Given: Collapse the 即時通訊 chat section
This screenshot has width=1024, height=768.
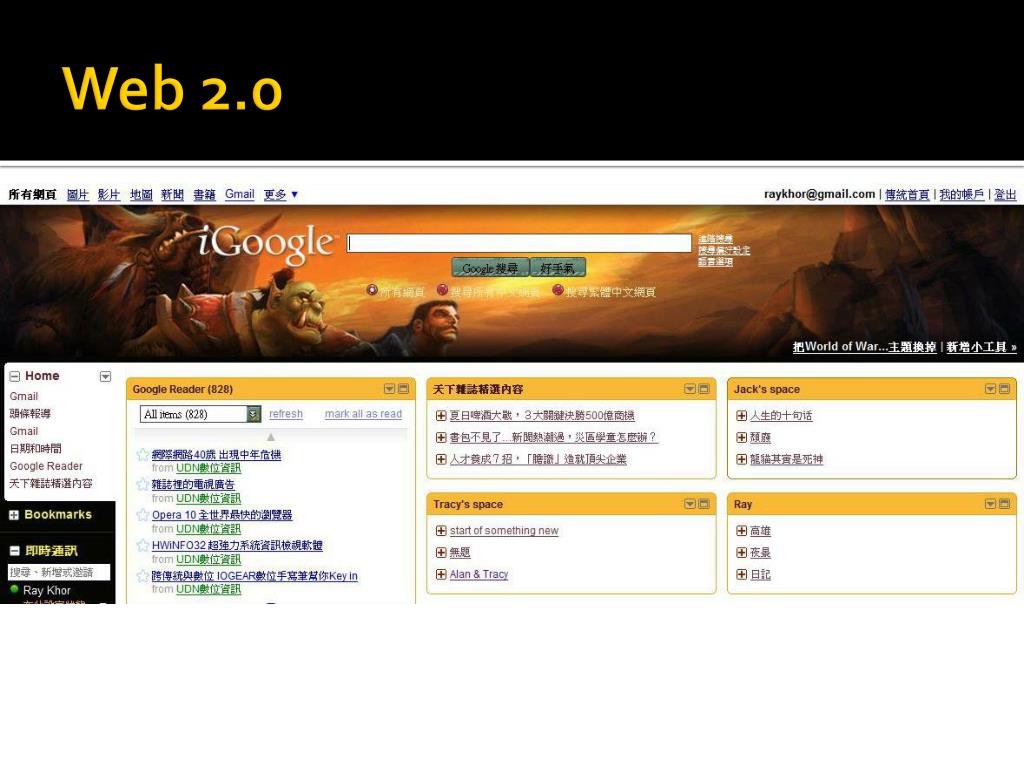Looking at the screenshot, I should tap(14, 551).
